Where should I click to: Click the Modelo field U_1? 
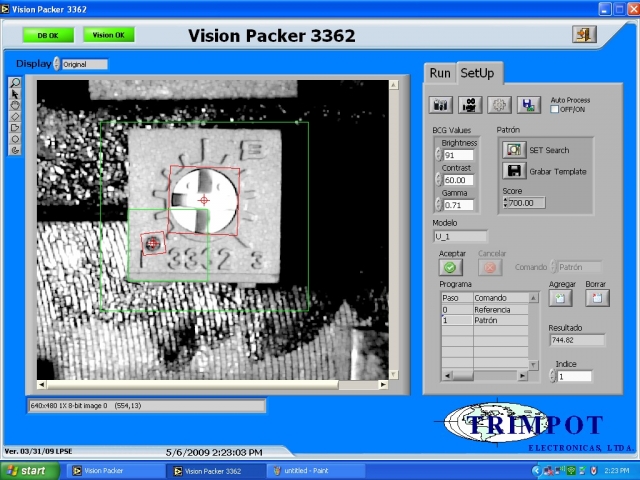click(x=460, y=236)
